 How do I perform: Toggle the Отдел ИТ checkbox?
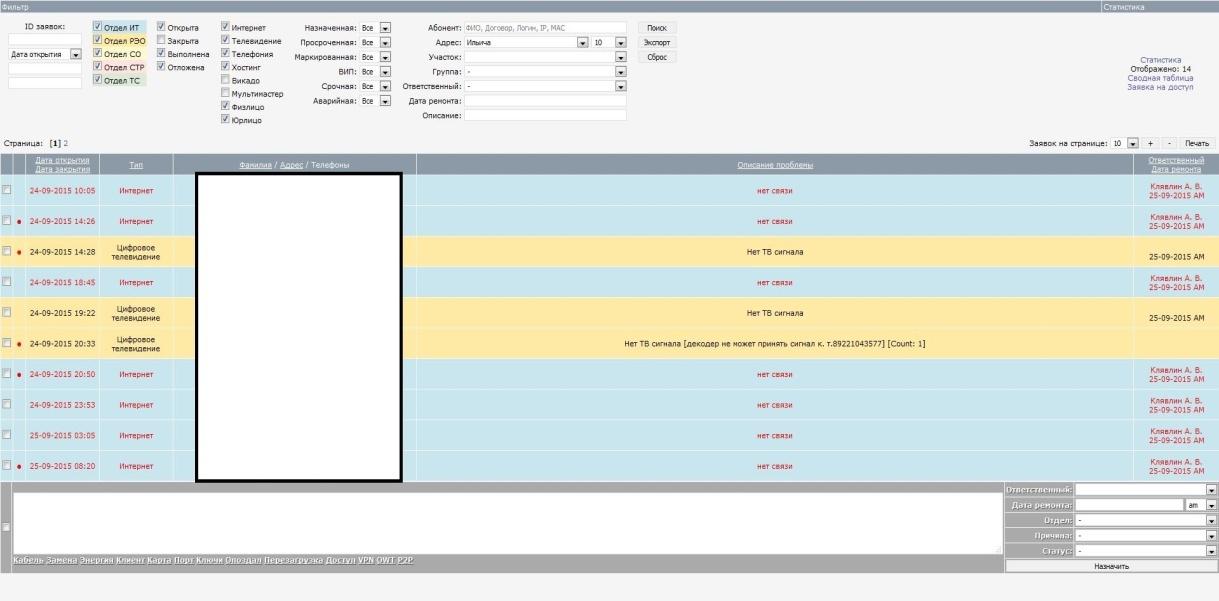pos(98,27)
